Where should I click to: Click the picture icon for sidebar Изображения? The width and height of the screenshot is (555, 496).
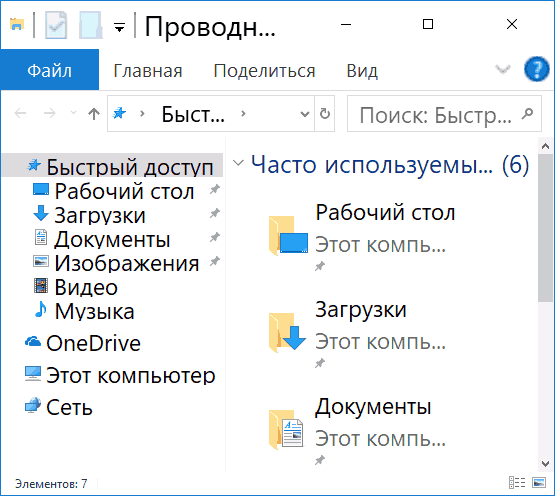click(41, 261)
